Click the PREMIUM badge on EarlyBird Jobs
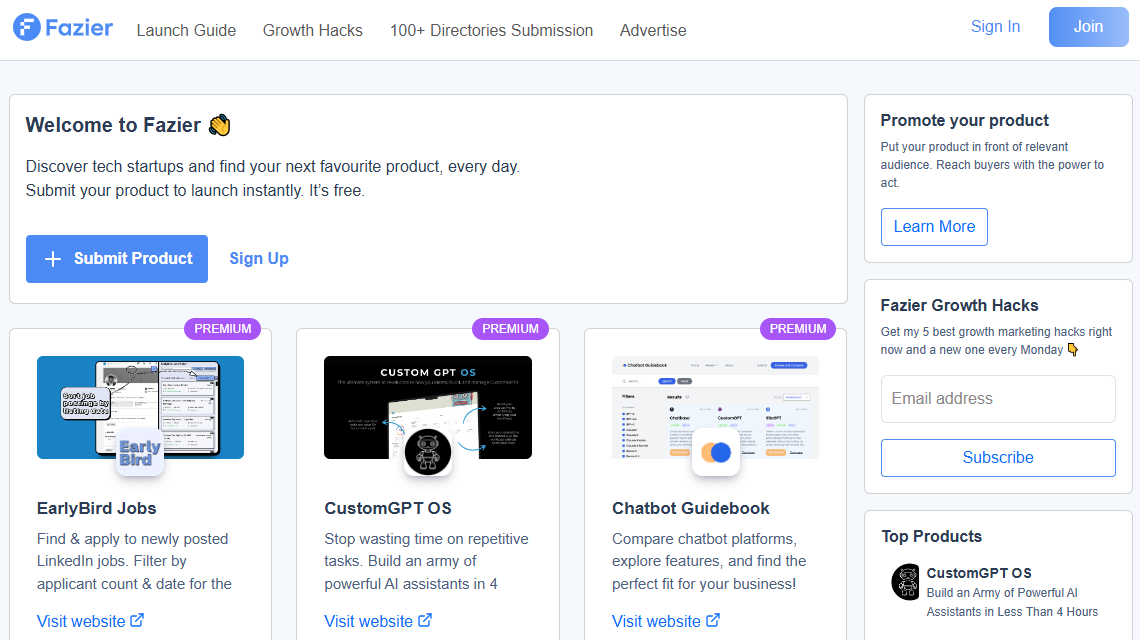Screen dimensions: 1140x640 pos(222,329)
